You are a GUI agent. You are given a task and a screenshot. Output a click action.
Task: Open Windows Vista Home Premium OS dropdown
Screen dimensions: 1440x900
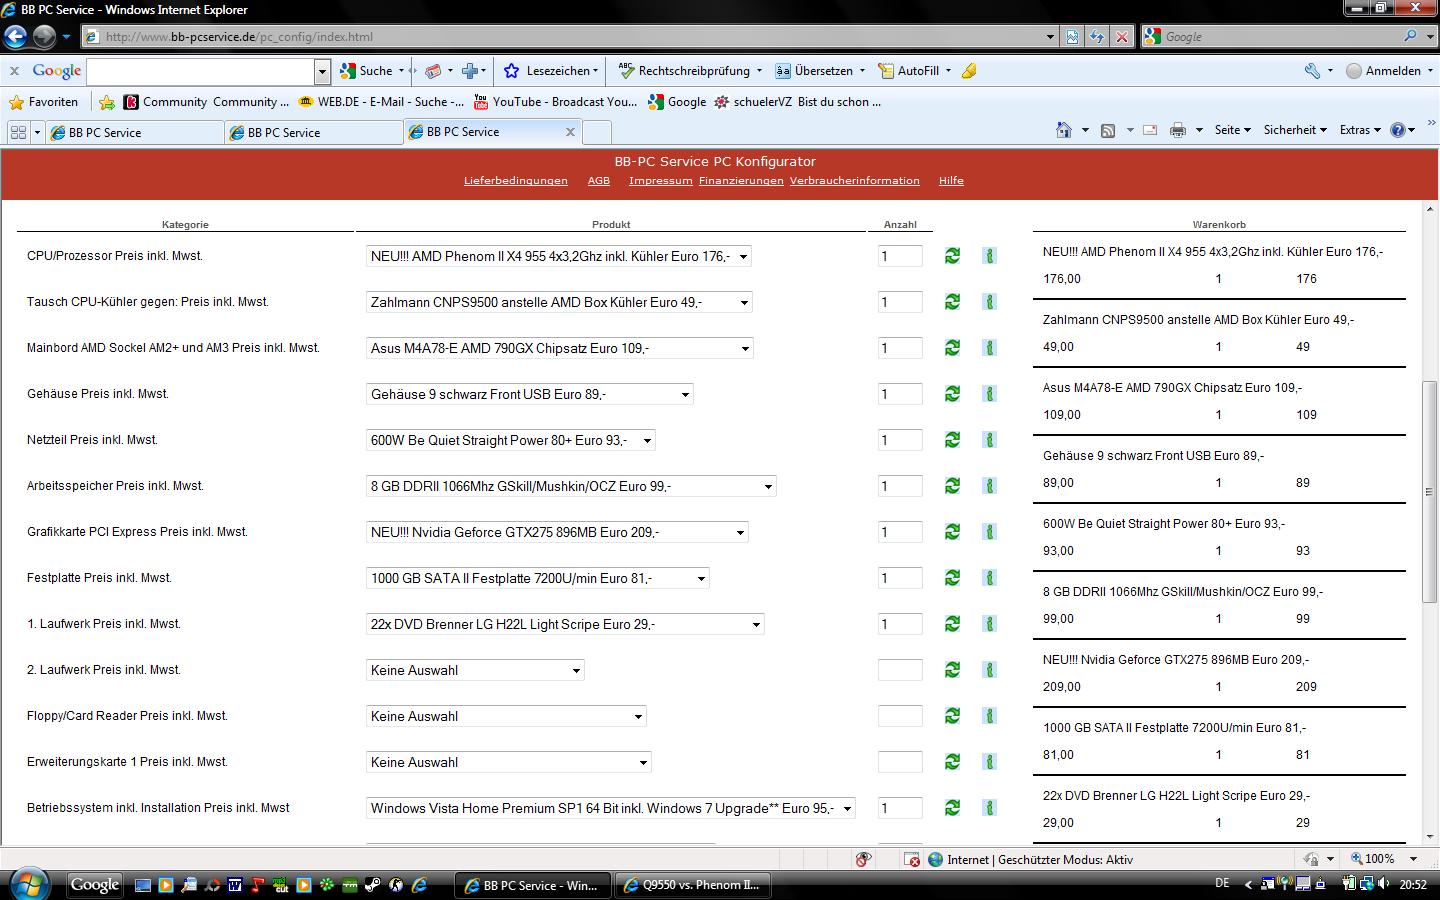(x=611, y=808)
